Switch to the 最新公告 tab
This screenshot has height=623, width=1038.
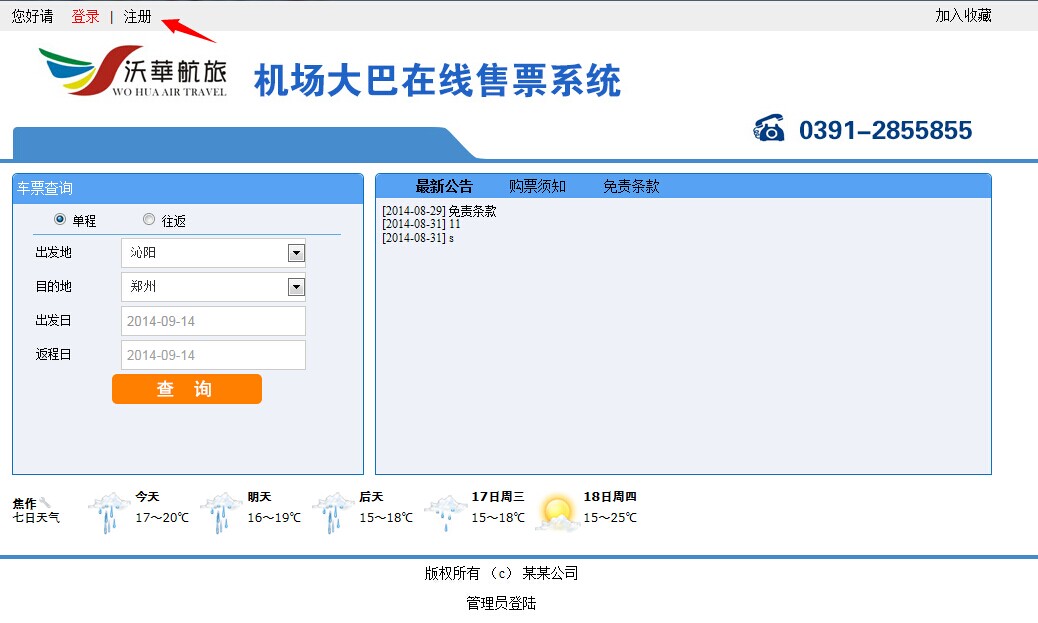(x=444, y=186)
